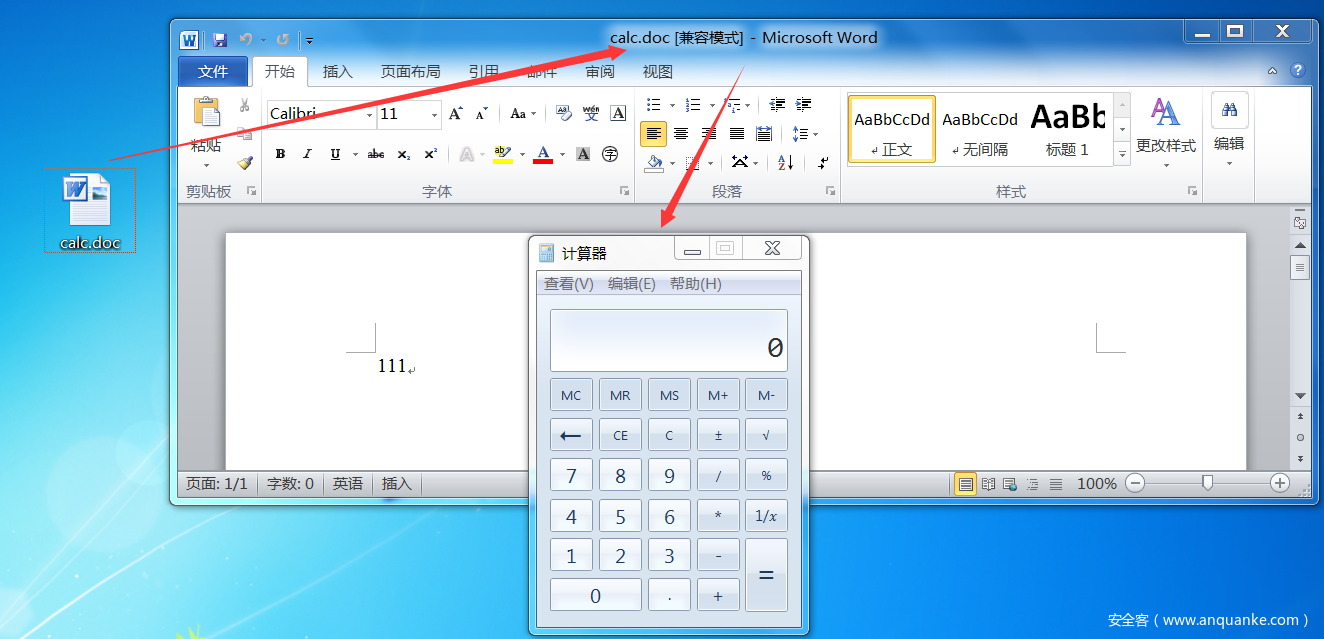Click the Shading paint bucket icon
The height and width of the screenshot is (639, 1324).
(655, 162)
